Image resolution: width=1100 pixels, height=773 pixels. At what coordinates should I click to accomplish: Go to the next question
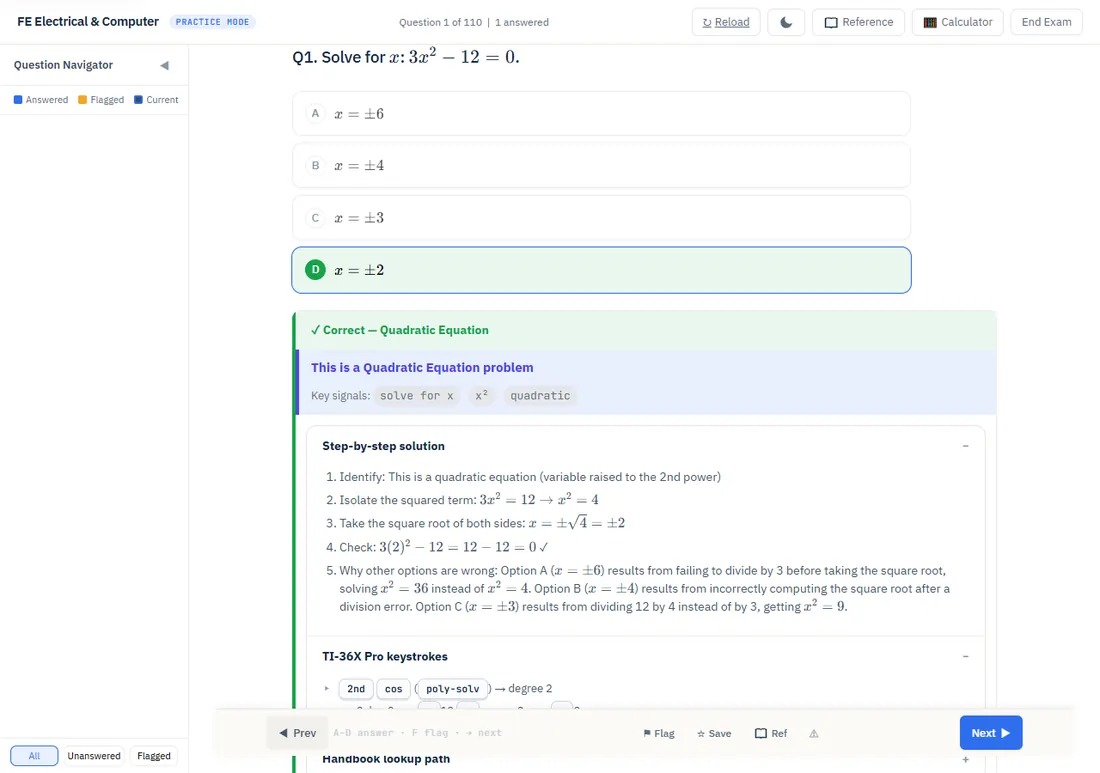991,732
